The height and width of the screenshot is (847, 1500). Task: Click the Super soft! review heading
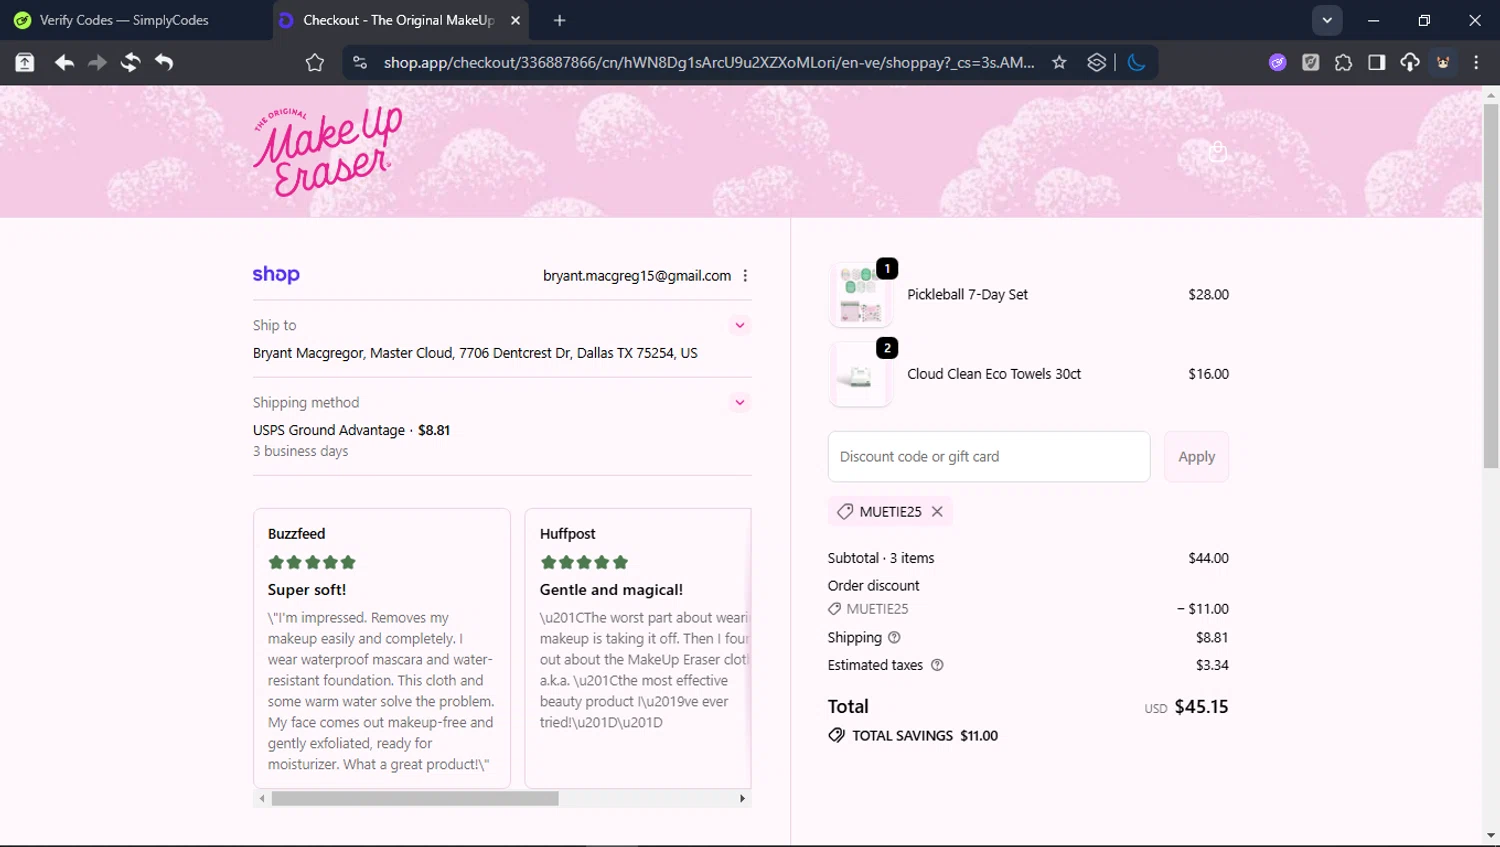pyautogui.click(x=307, y=590)
